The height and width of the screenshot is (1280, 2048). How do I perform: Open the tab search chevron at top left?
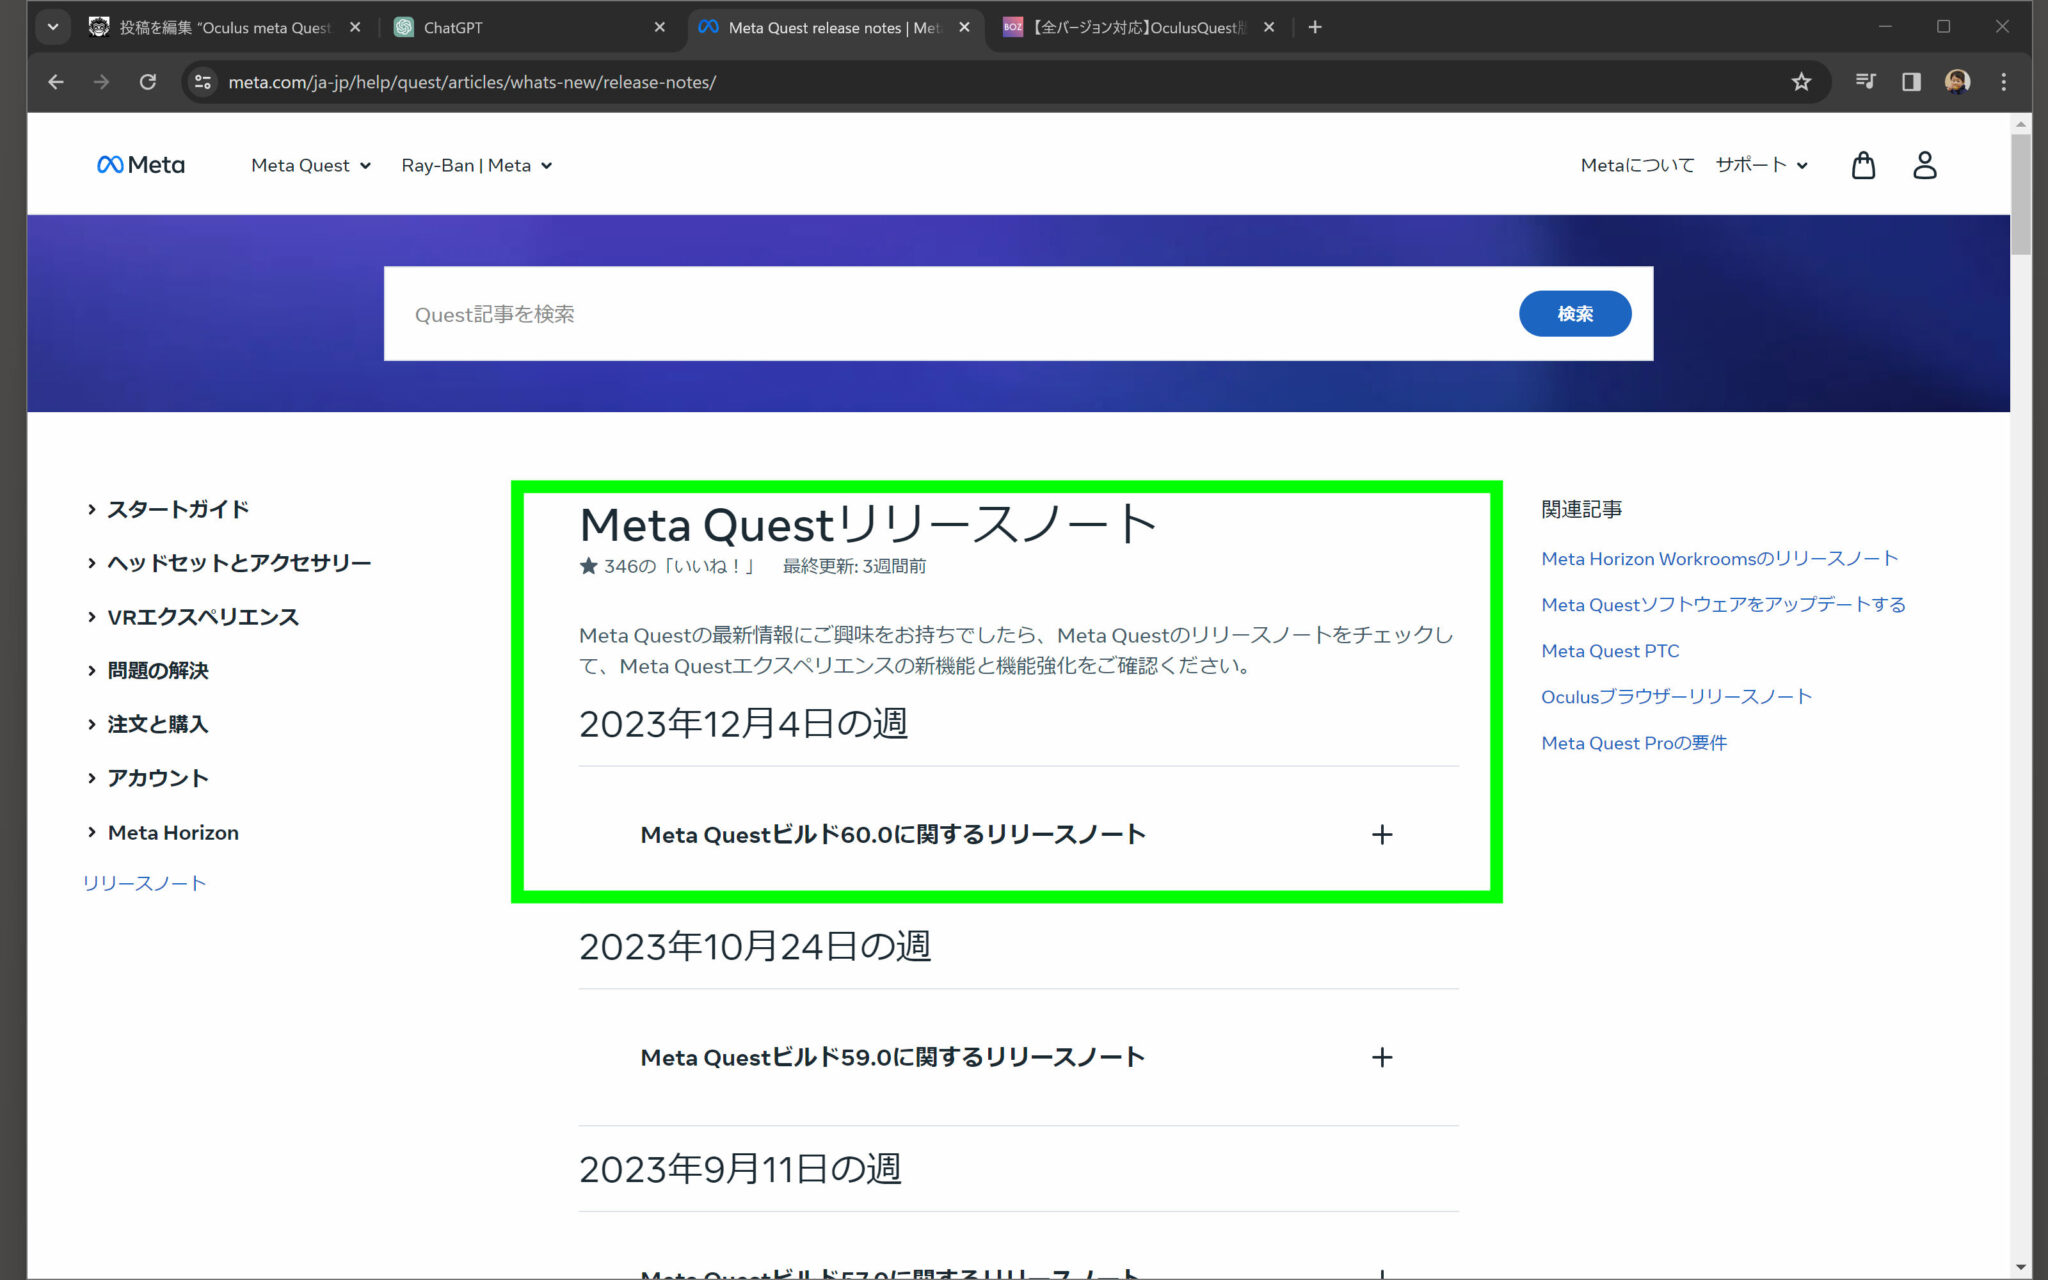pos(53,27)
